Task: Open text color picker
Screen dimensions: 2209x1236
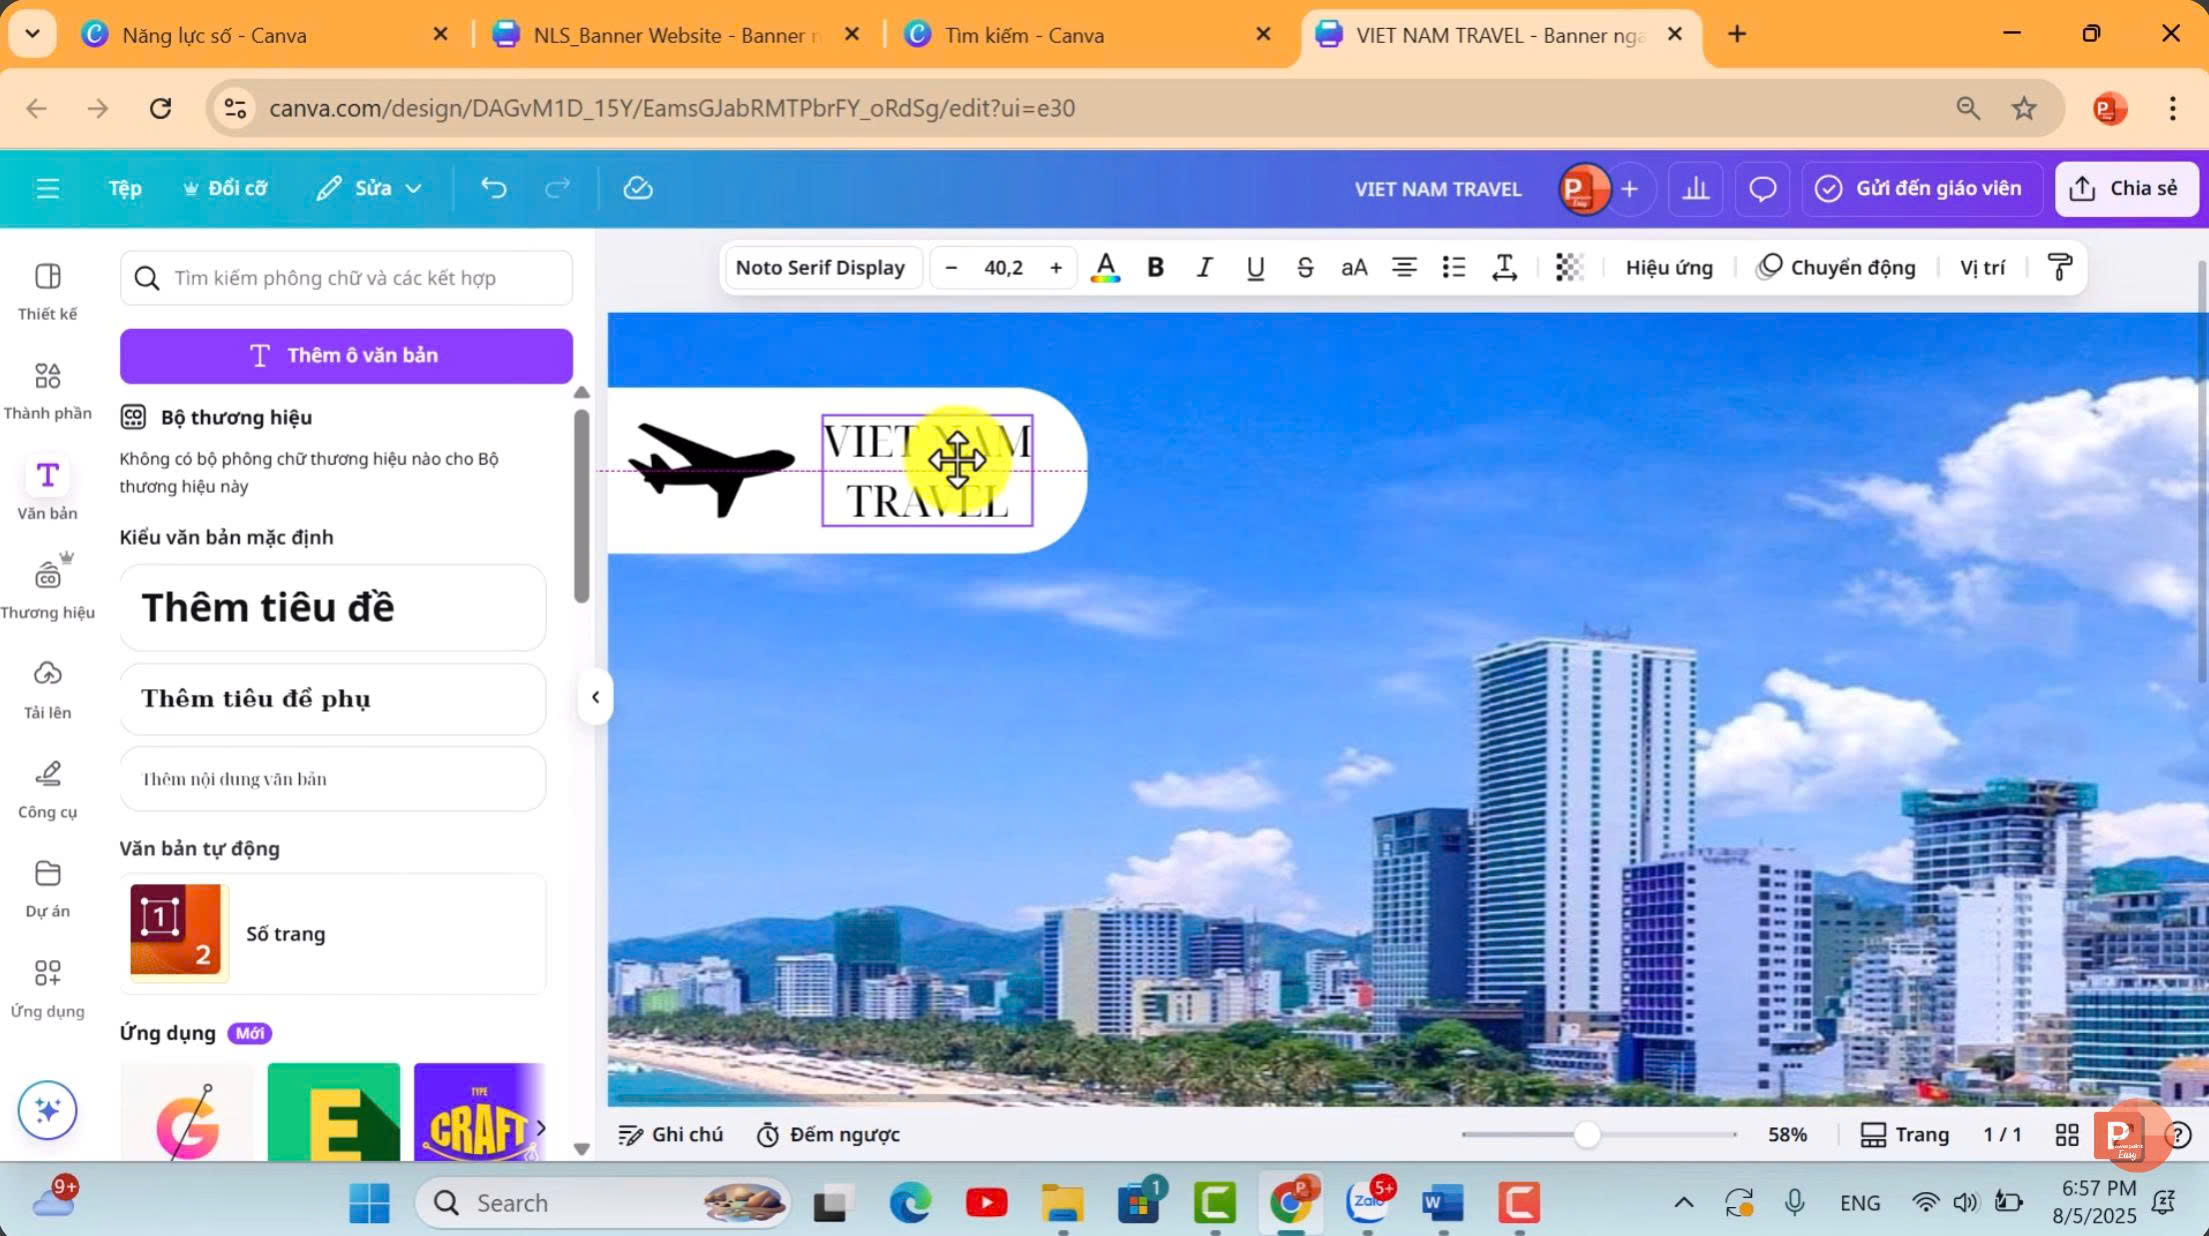Action: [1105, 268]
